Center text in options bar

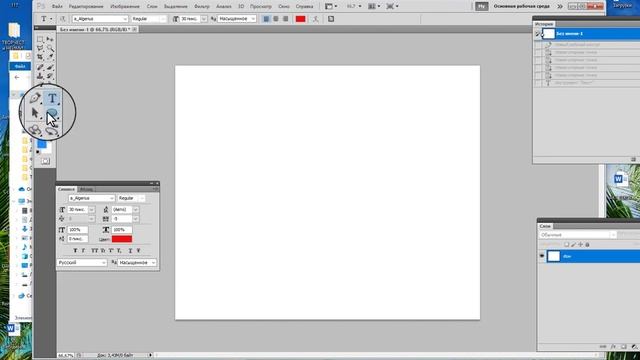point(276,19)
